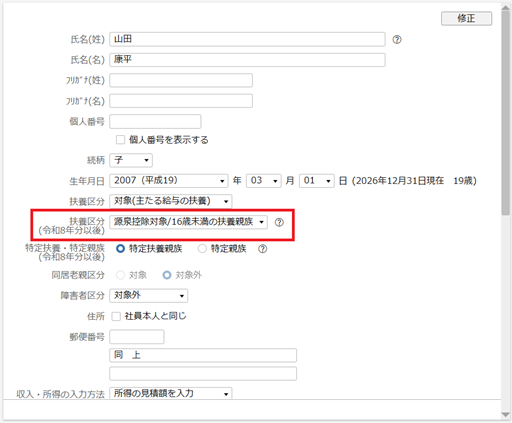Click the 個人番号 input field
Image resolution: width=512 pixels, height=423 pixels.
pos(155,122)
